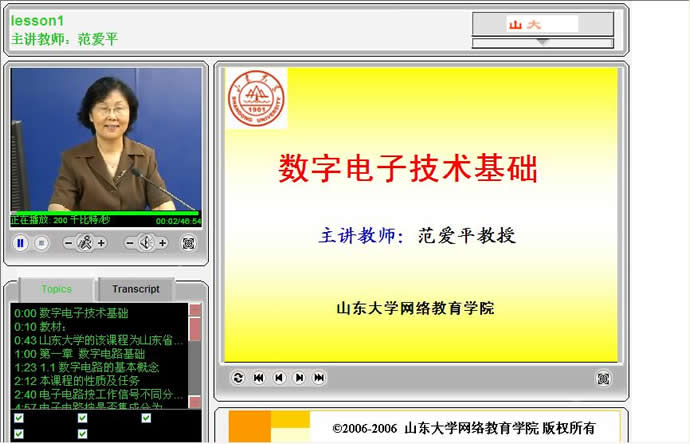Jump to the last slide
This screenshot has width=690, height=444.
coord(319,378)
